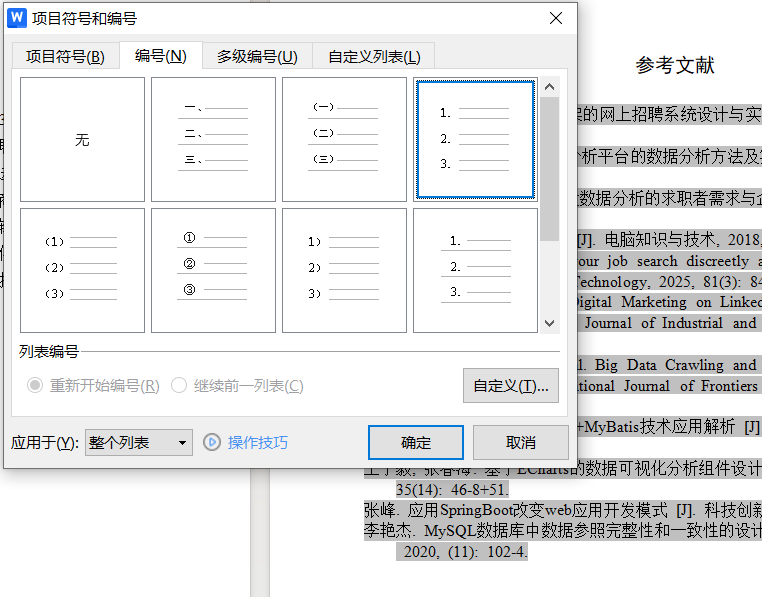Click the 电脑知识与技术 reference line
Screen dimensions: 762x597
669,240
